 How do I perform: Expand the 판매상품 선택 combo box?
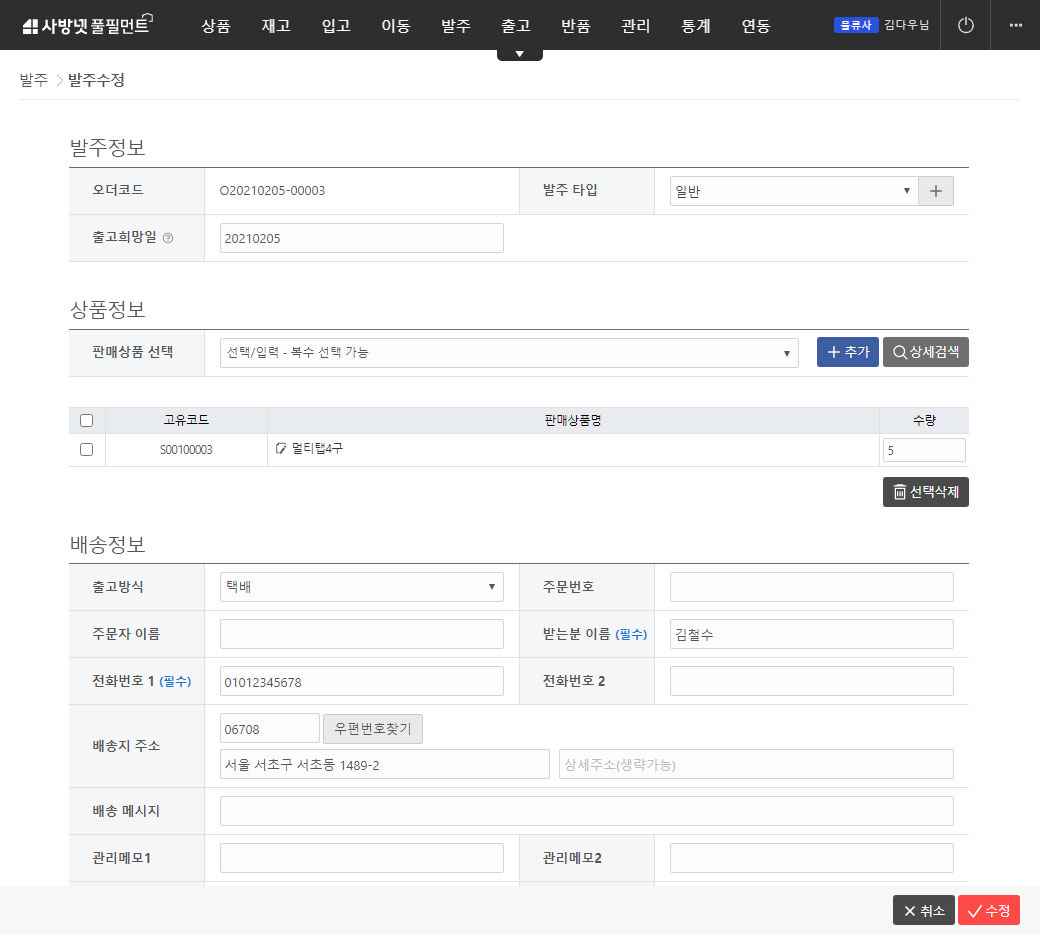click(x=508, y=352)
